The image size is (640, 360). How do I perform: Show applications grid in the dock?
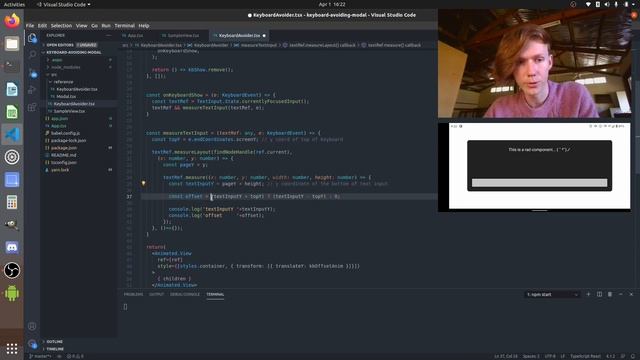pyautogui.click(x=12, y=348)
